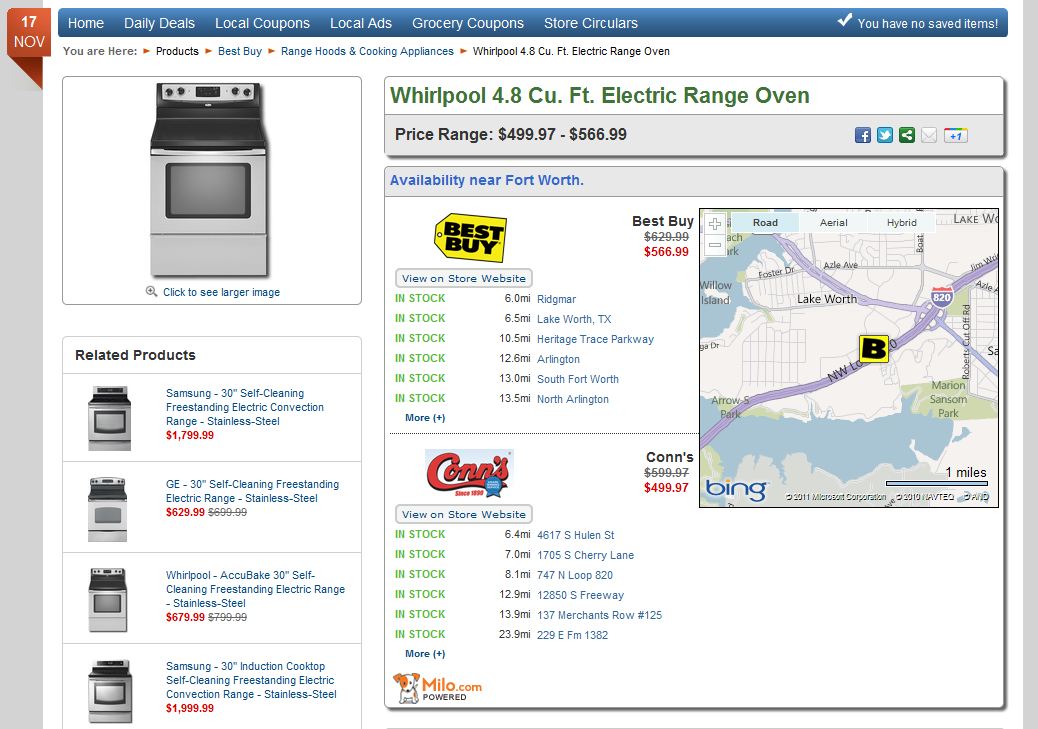
Task: Click the magnifier icon under product image
Action: 152,292
